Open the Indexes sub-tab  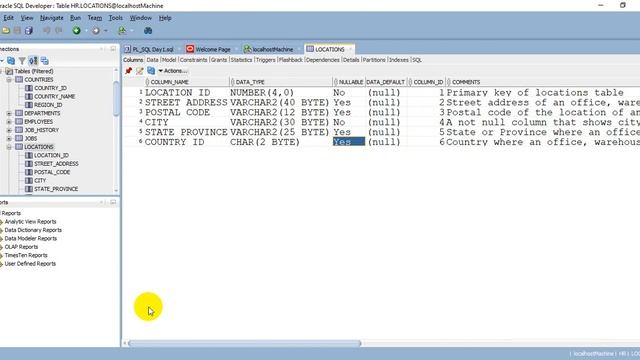click(399, 60)
